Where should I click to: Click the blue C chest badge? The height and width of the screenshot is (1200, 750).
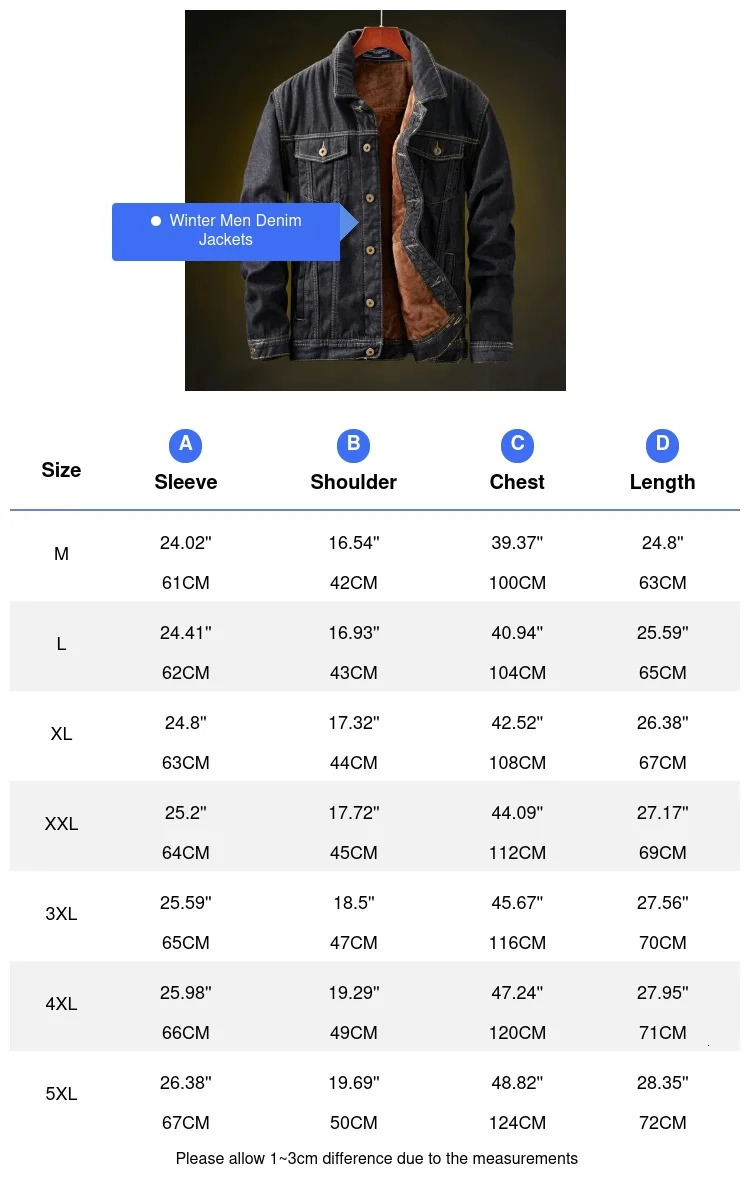(x=517, y=444)
